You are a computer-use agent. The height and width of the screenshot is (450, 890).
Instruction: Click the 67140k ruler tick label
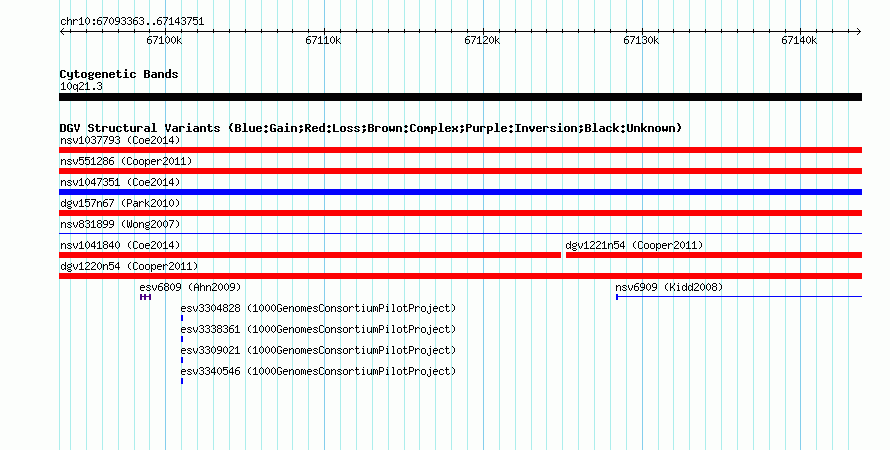coord(799,40)
